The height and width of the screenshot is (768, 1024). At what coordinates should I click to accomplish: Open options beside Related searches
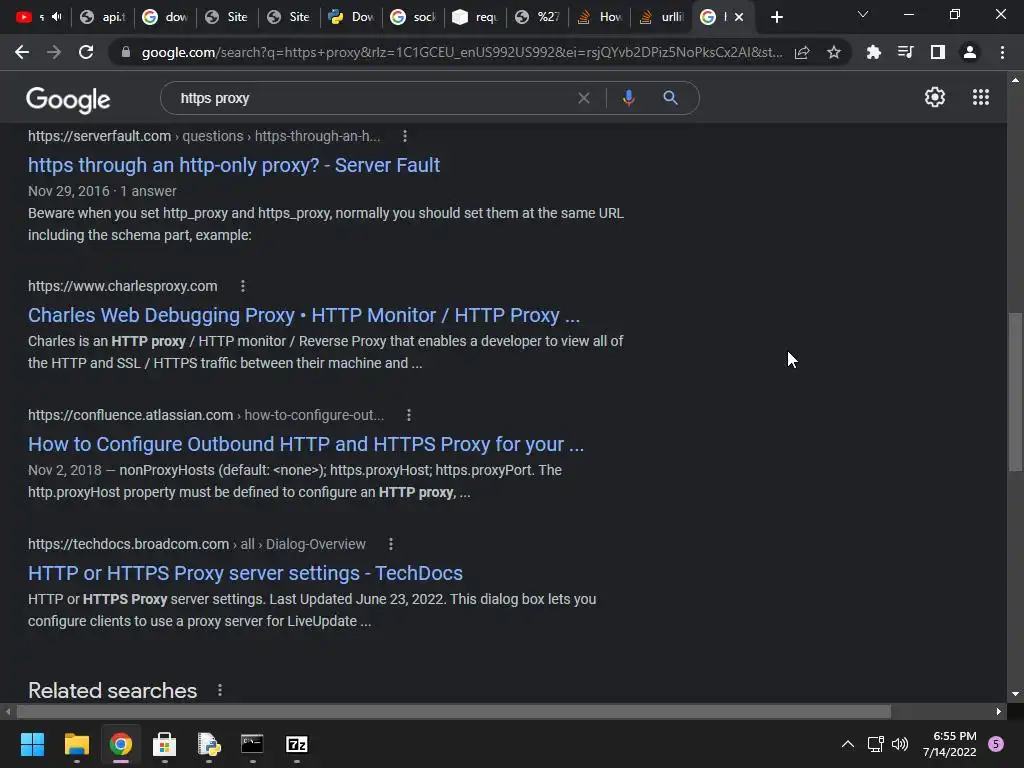click(x=220, y=690)
